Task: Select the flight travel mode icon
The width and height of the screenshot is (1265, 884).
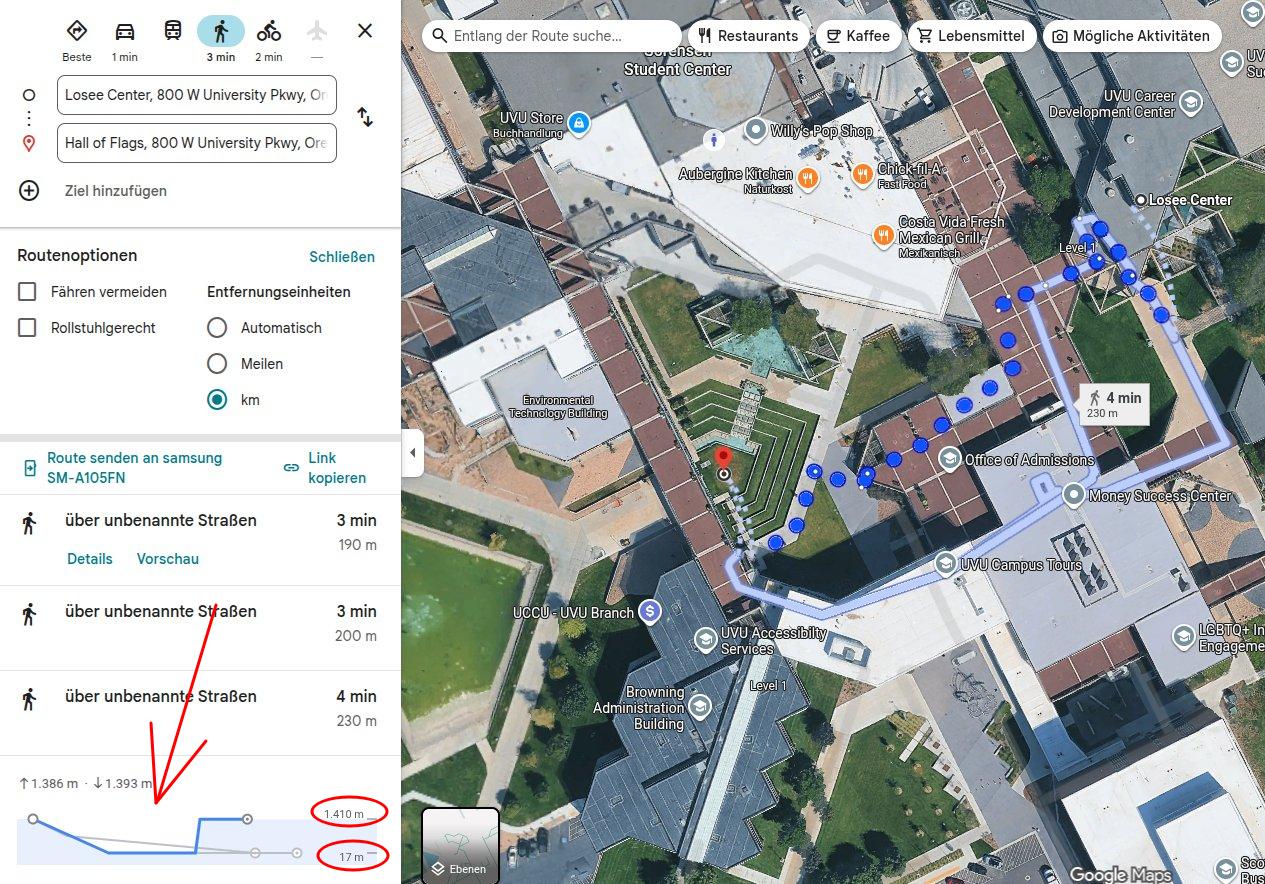Action: pos(317,31)
